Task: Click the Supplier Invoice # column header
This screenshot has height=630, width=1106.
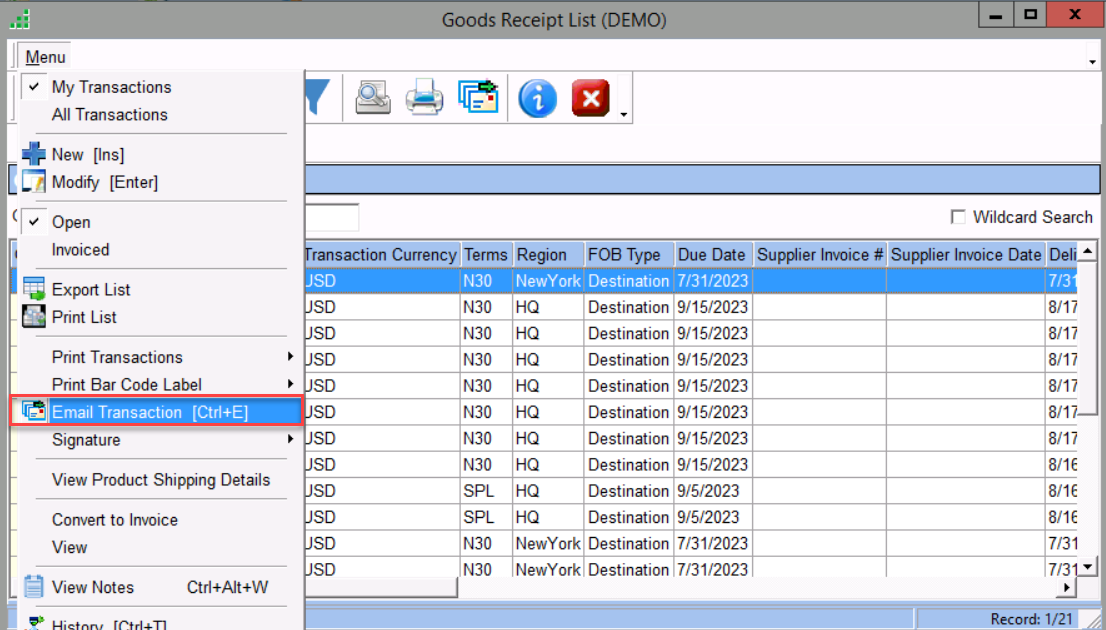Action: [x=820, y=255]
